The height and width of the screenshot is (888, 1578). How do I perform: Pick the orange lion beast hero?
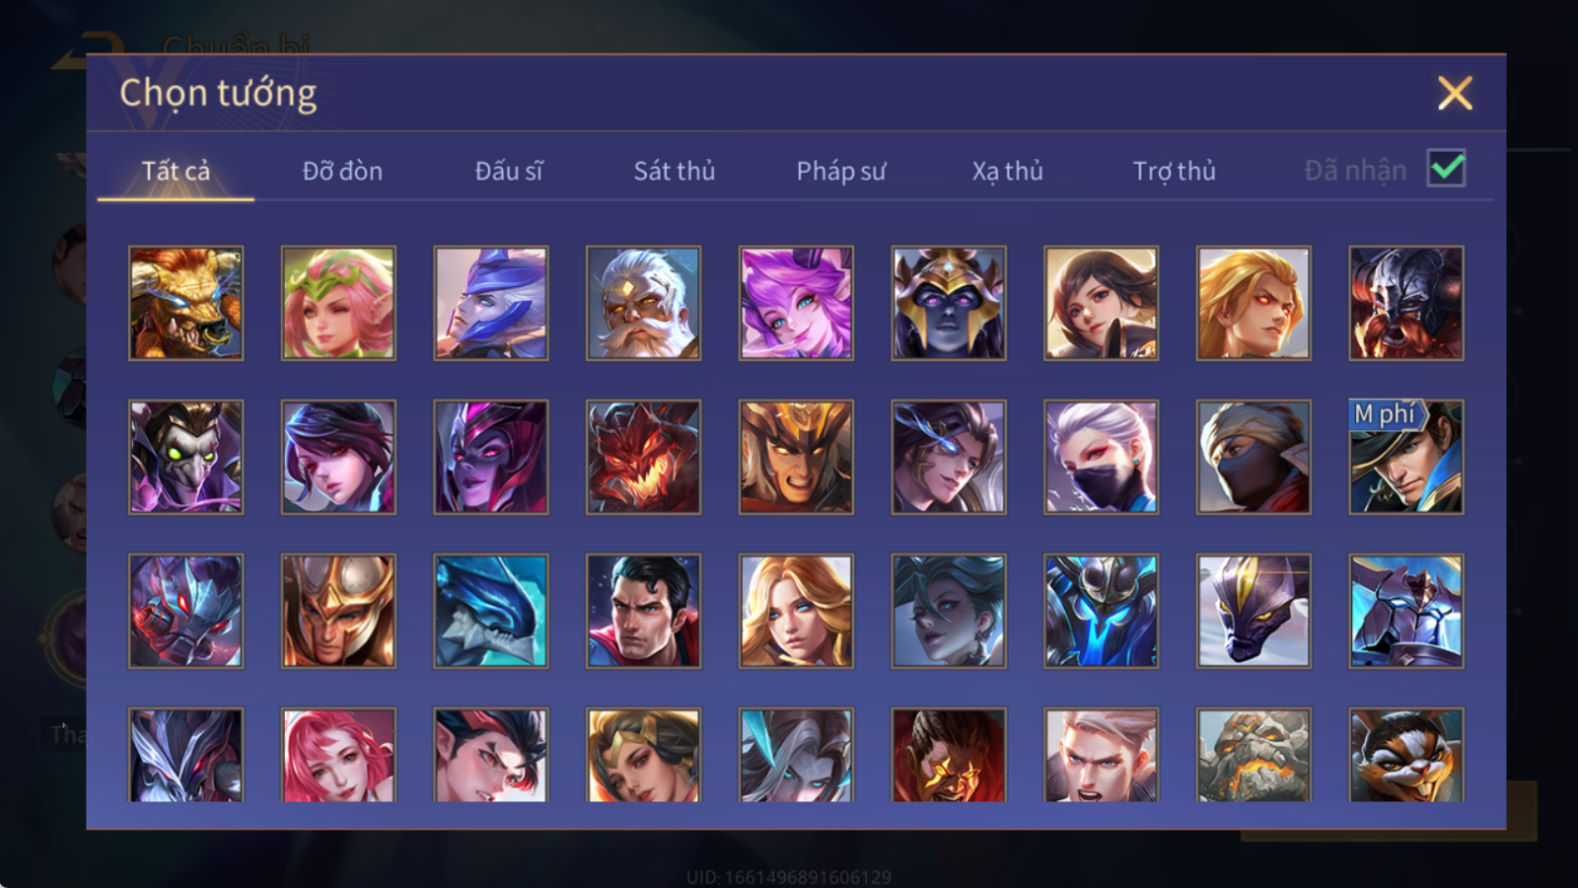point(186,303)
